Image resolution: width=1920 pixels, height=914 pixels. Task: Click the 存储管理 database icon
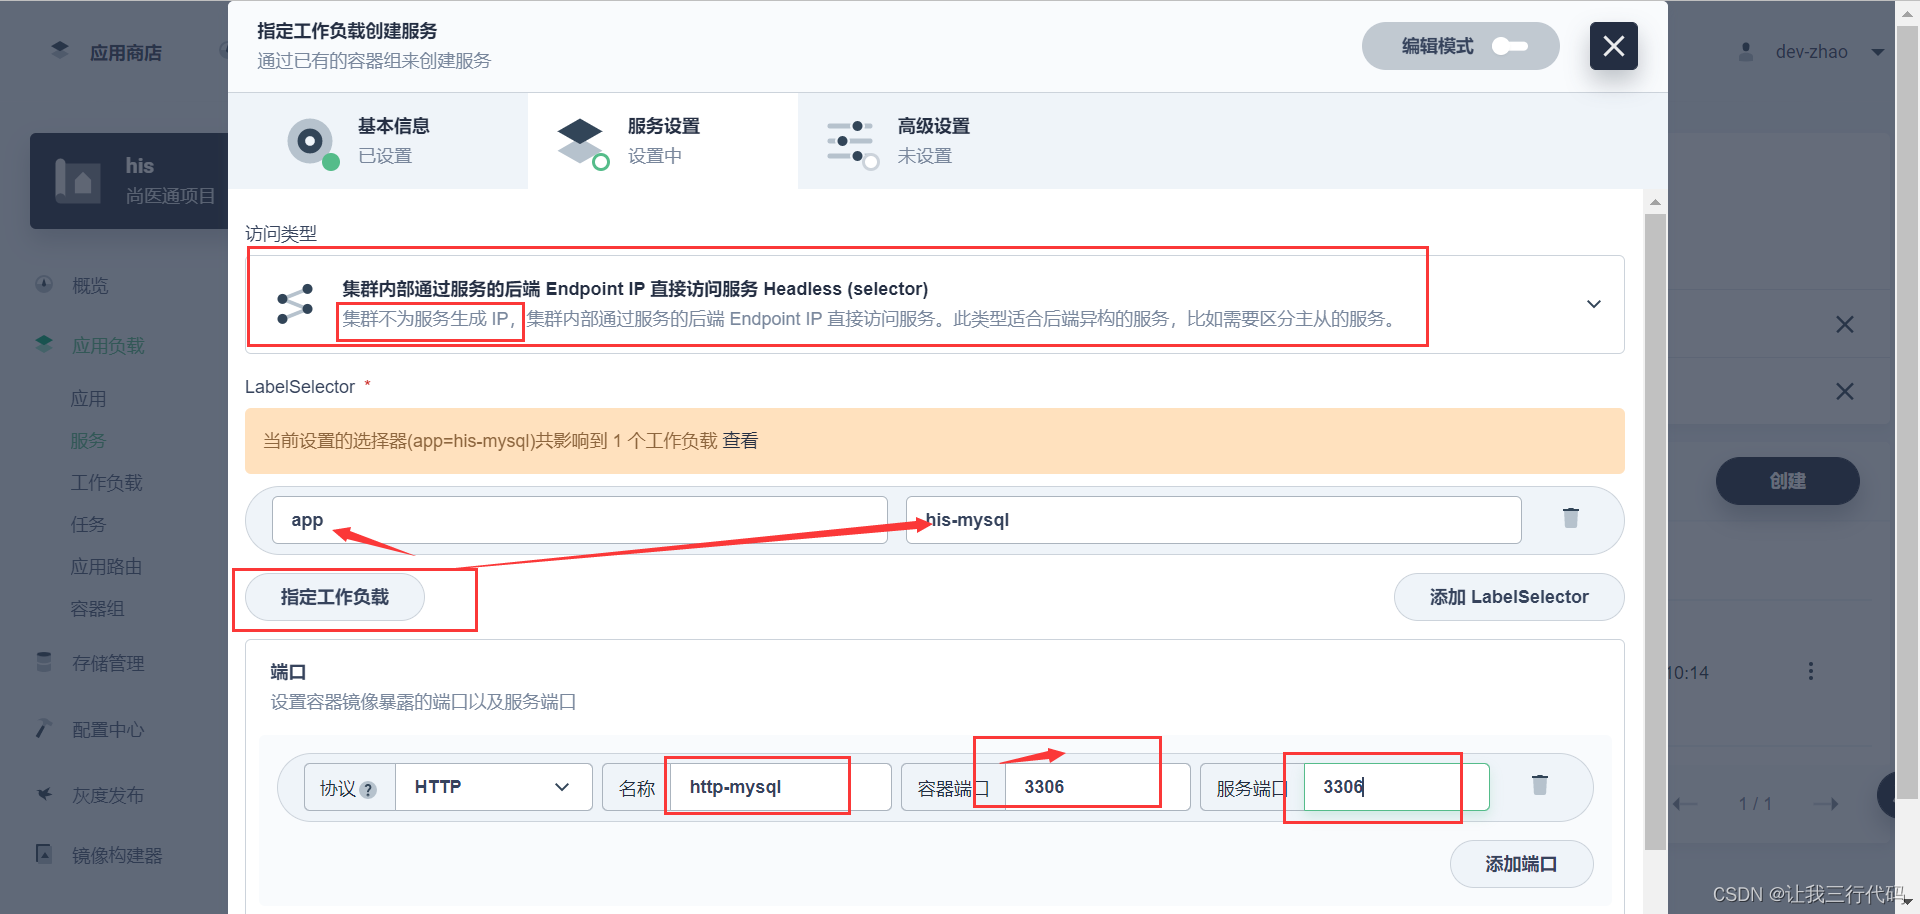[x=44, y=662]
